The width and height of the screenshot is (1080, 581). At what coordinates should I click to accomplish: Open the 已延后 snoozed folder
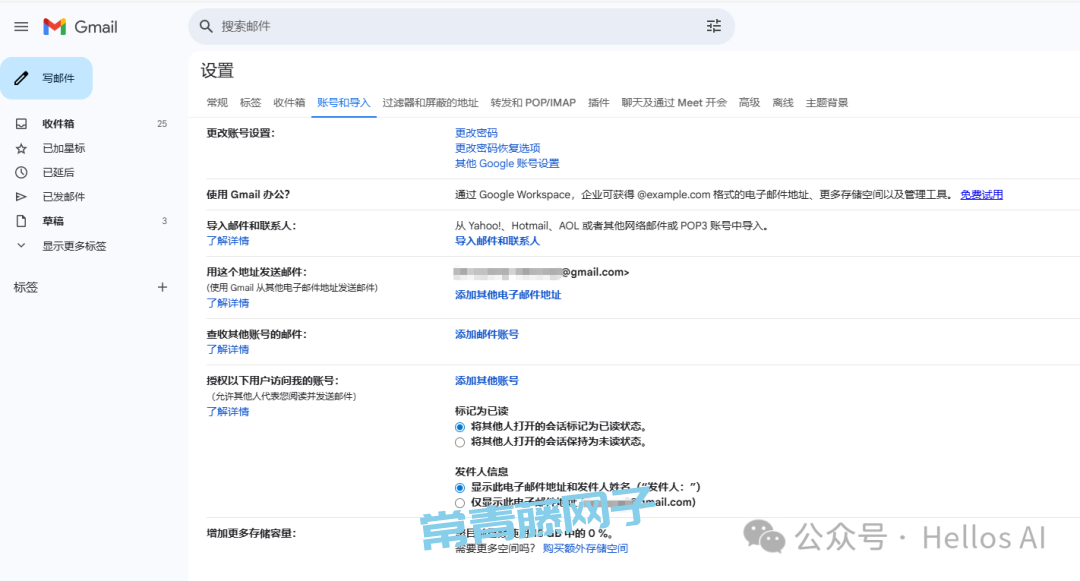(x=58, y=172)
